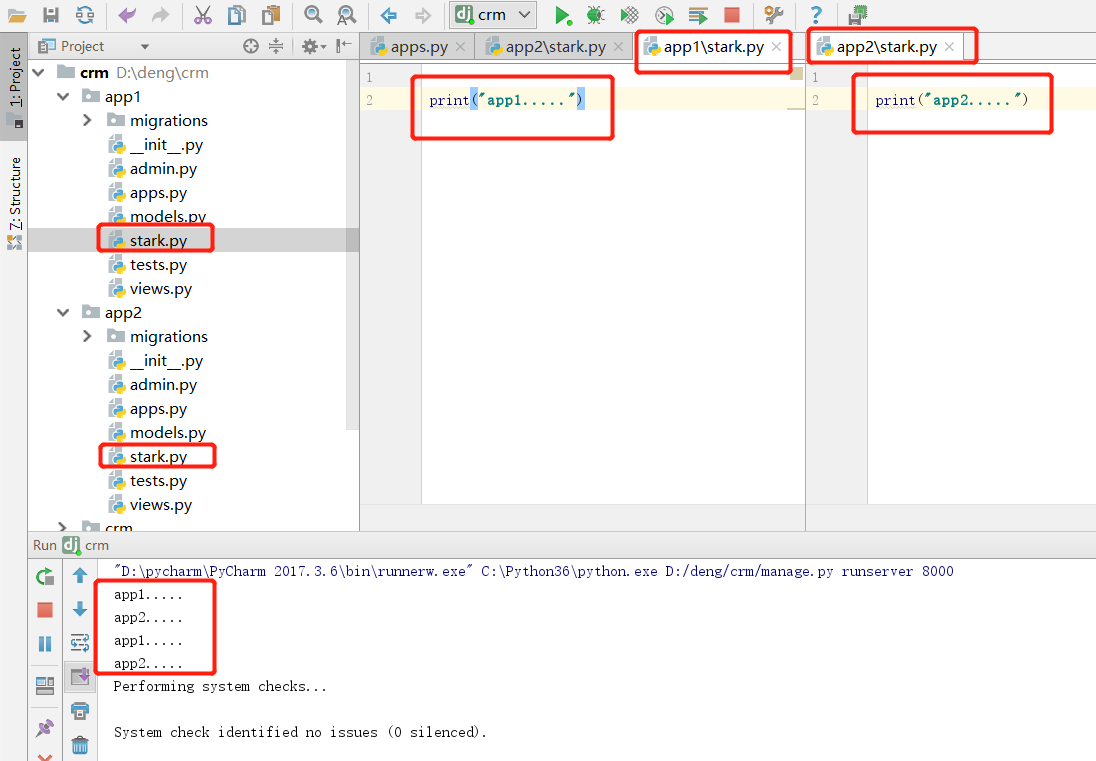Screen dimensions: 1096x761
Task: Click the Open folder toolbar icon
Action: point(17,15)
